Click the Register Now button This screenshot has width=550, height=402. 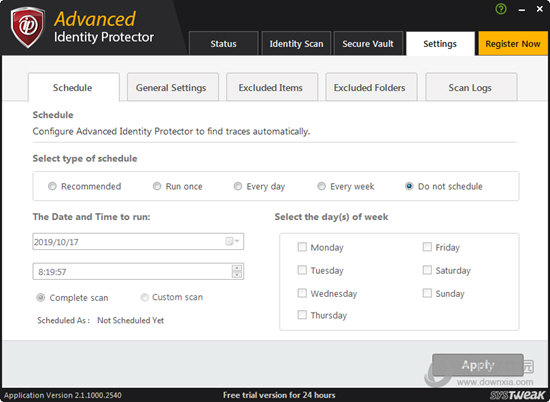[x=513, y=43]
